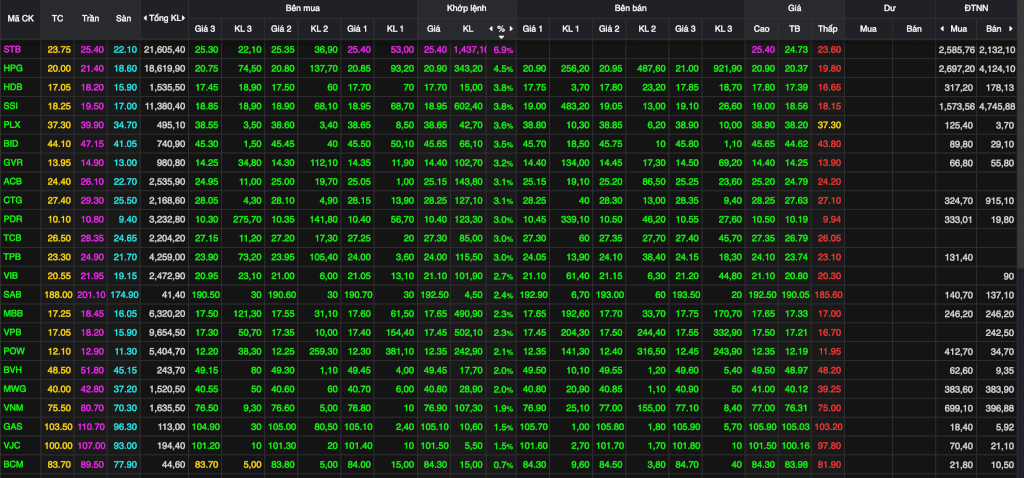Screen dimensions: 1024x478
Task: Sort by the Mã CK column header
Action: [x=20, y=18]
